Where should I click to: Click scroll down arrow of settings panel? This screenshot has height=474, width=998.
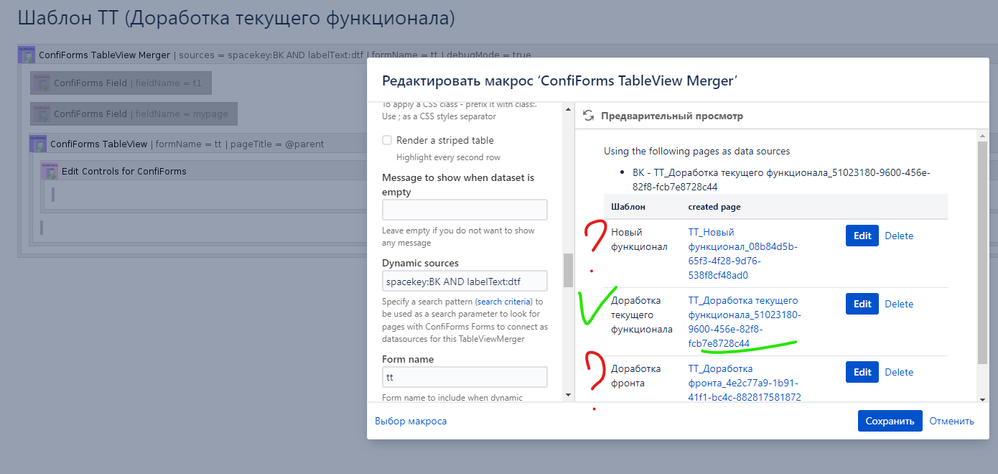point(568,395)
